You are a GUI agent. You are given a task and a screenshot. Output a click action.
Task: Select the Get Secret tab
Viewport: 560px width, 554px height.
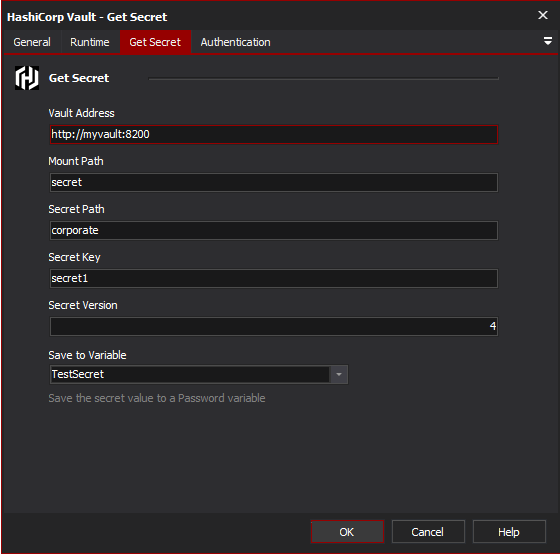(155, 42)
